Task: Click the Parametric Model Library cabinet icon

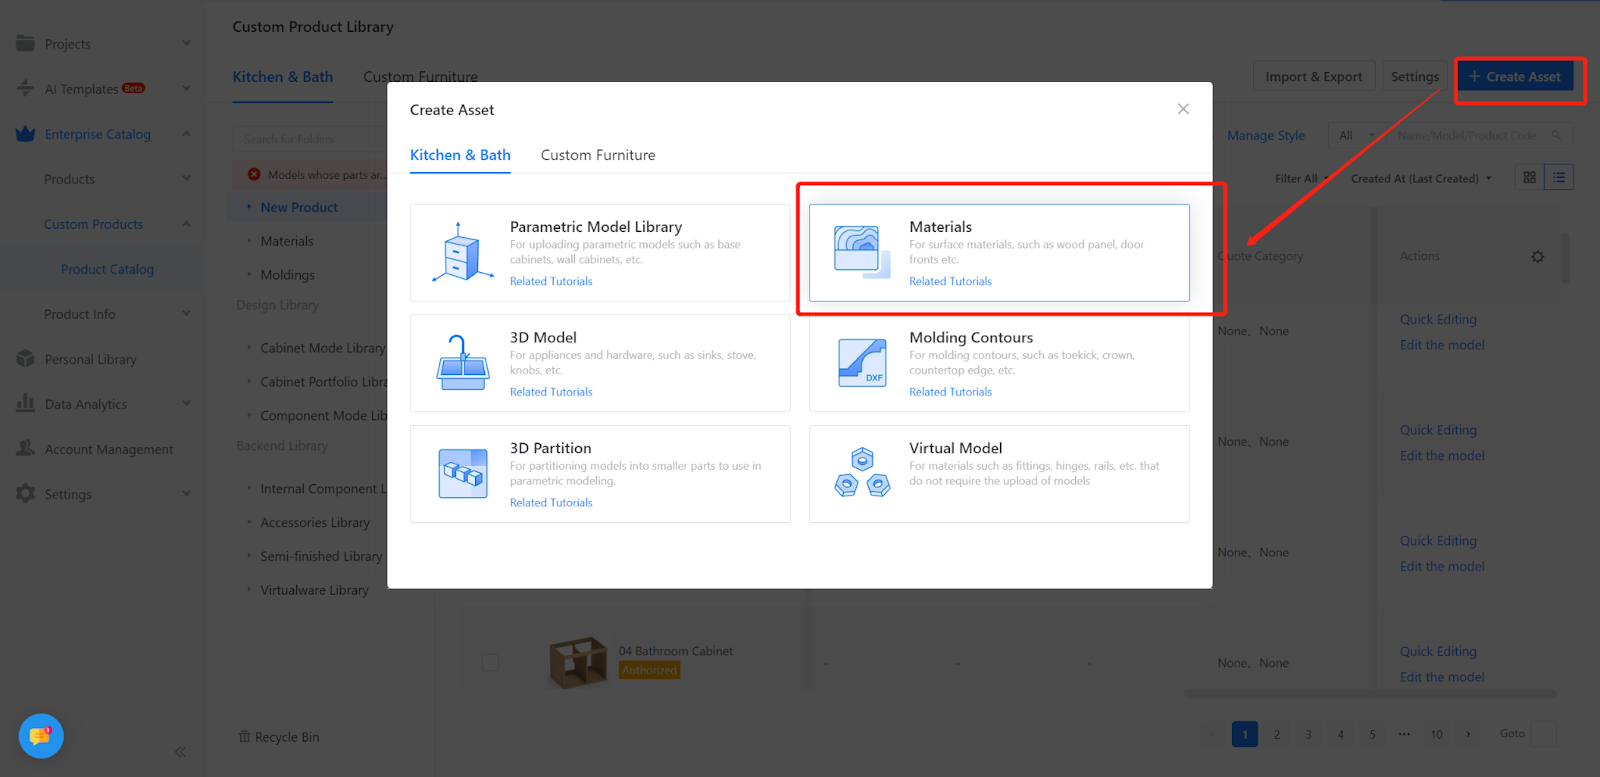Action: (x=462, y=252)
